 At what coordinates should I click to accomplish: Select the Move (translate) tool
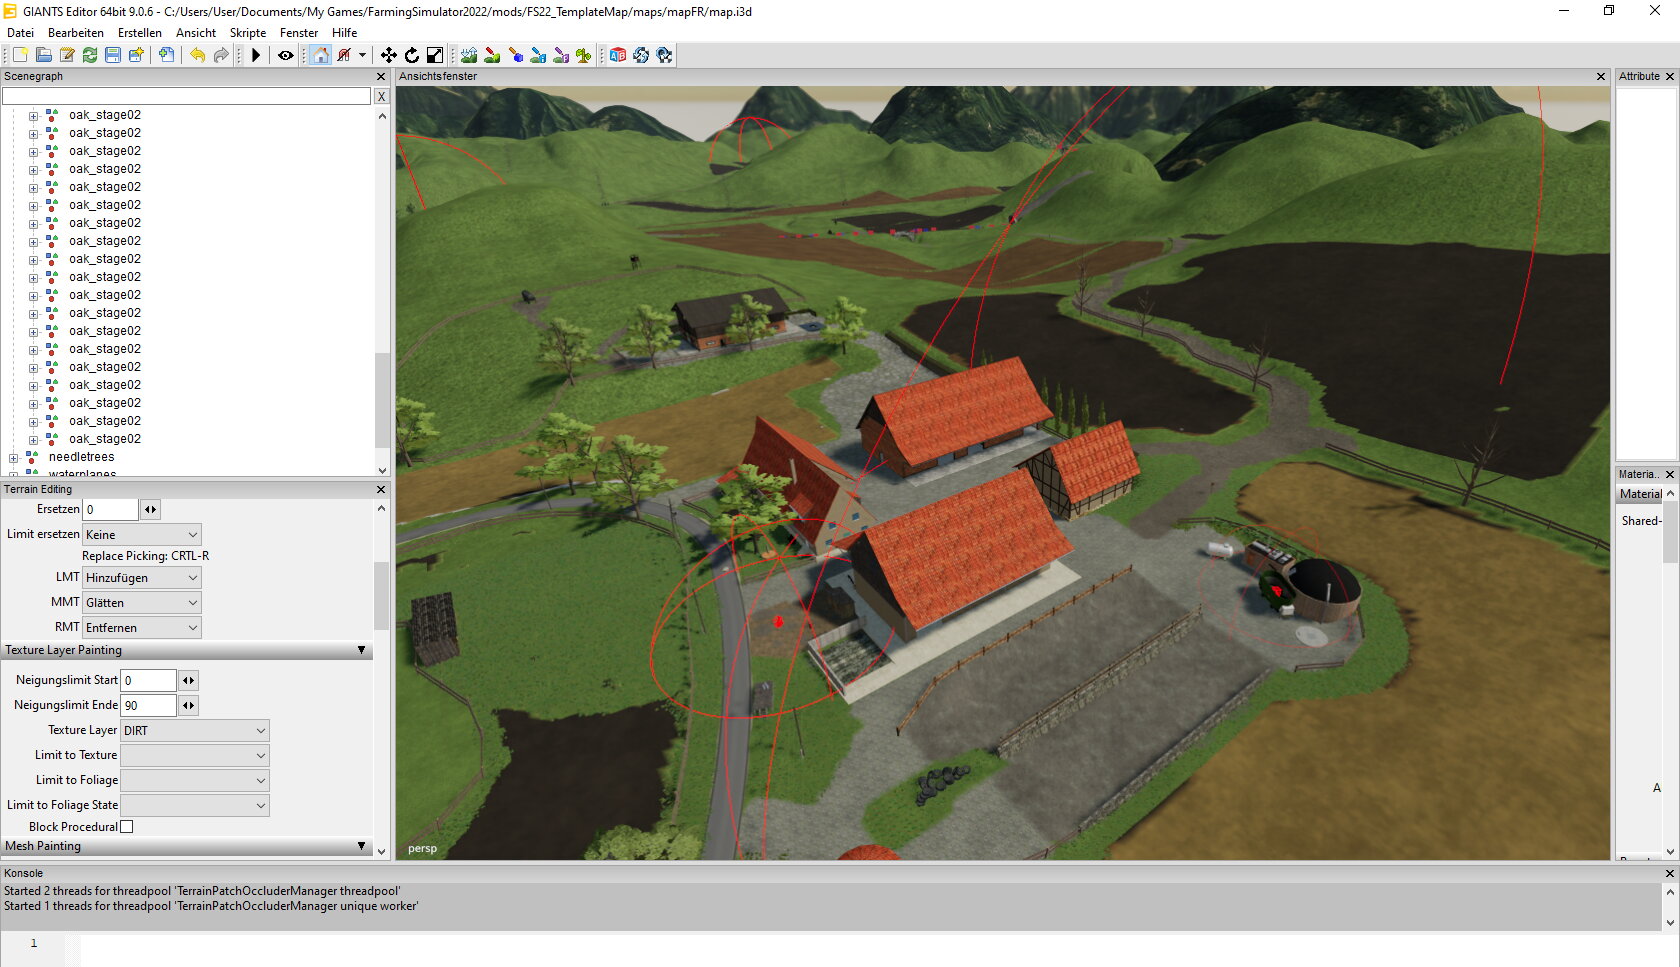(388, 55)
